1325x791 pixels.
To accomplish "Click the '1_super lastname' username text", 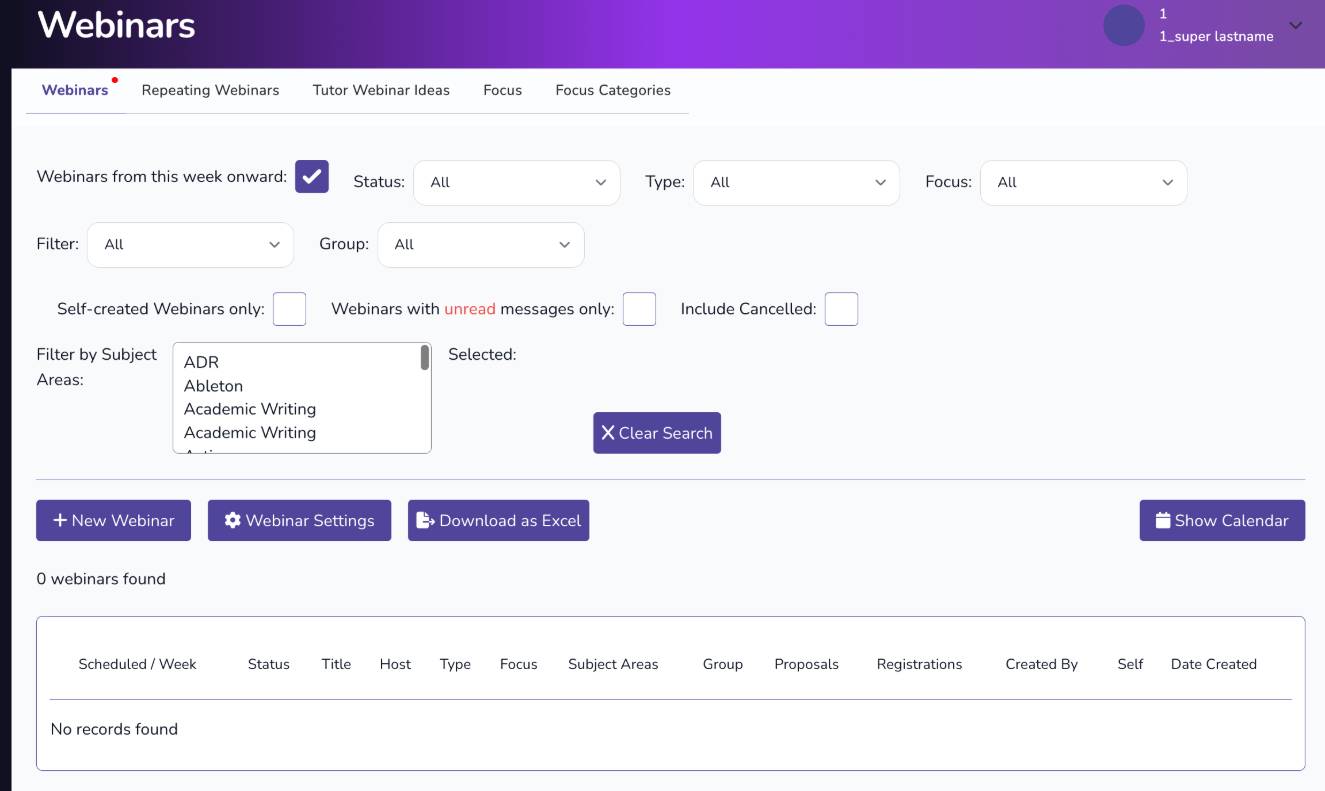I will pyautogui.click(x=1216, y=37).
